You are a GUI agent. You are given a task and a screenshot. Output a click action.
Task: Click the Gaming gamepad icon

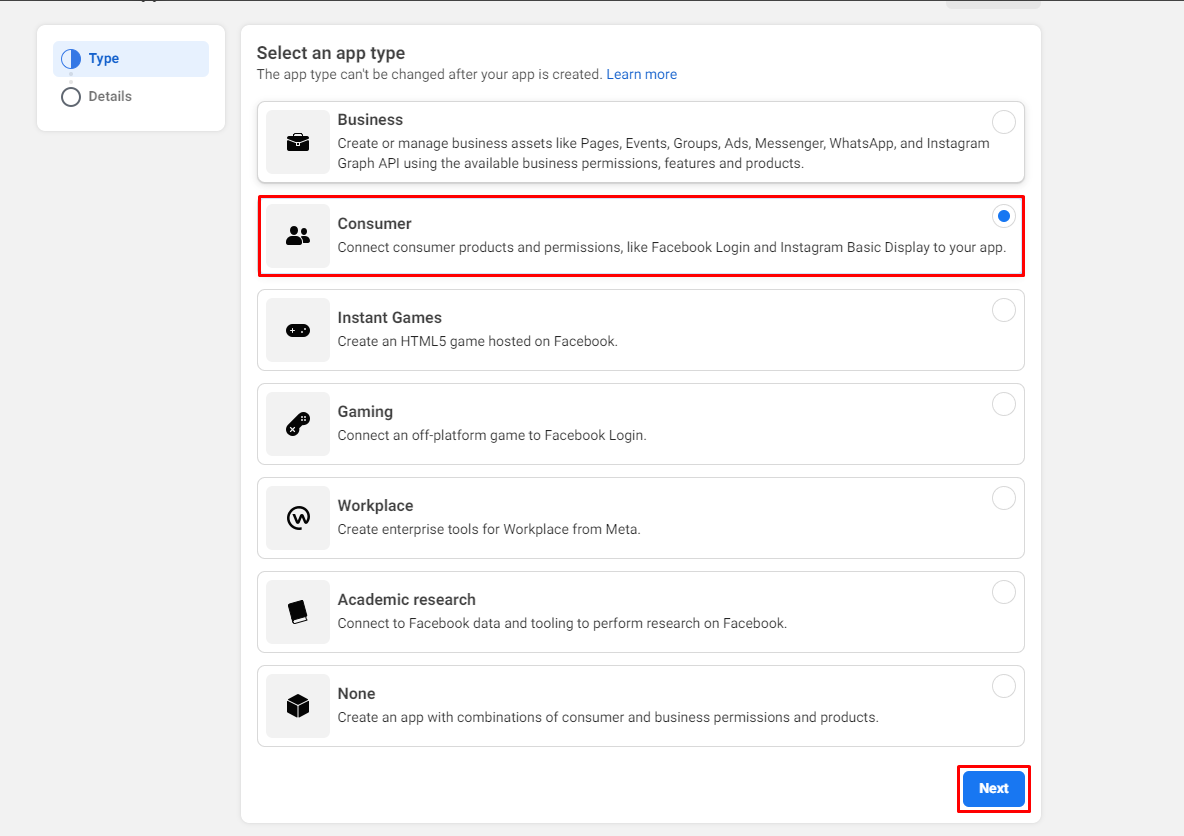(x=298, y=424)
